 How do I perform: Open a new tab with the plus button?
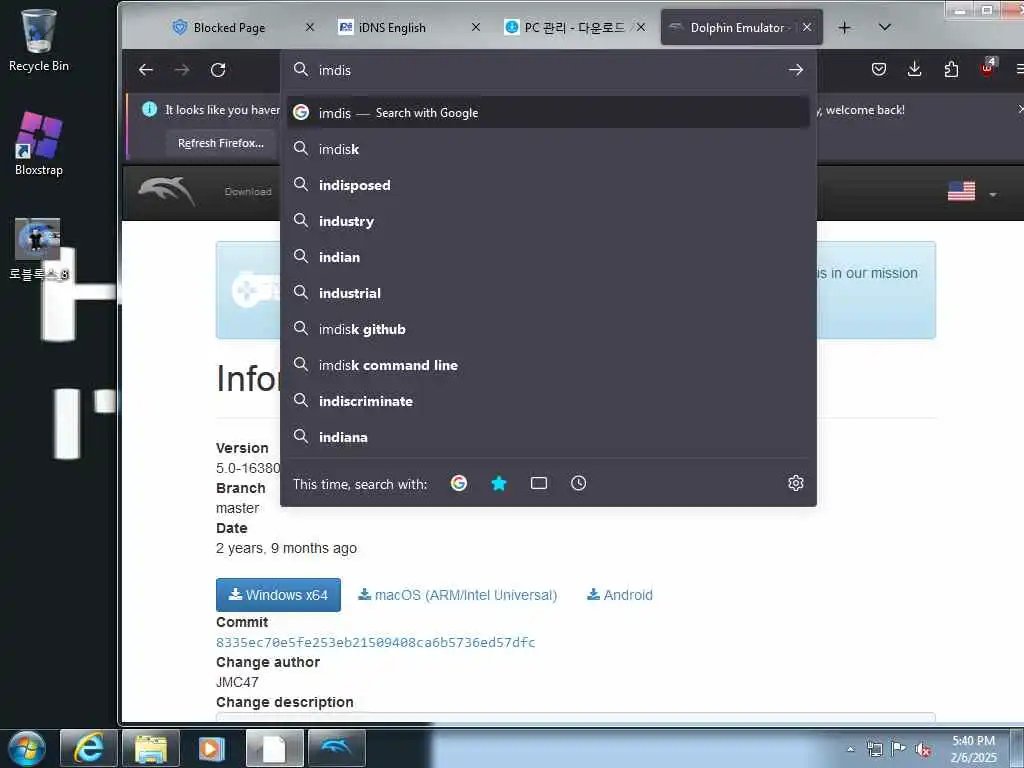(844, 27)
